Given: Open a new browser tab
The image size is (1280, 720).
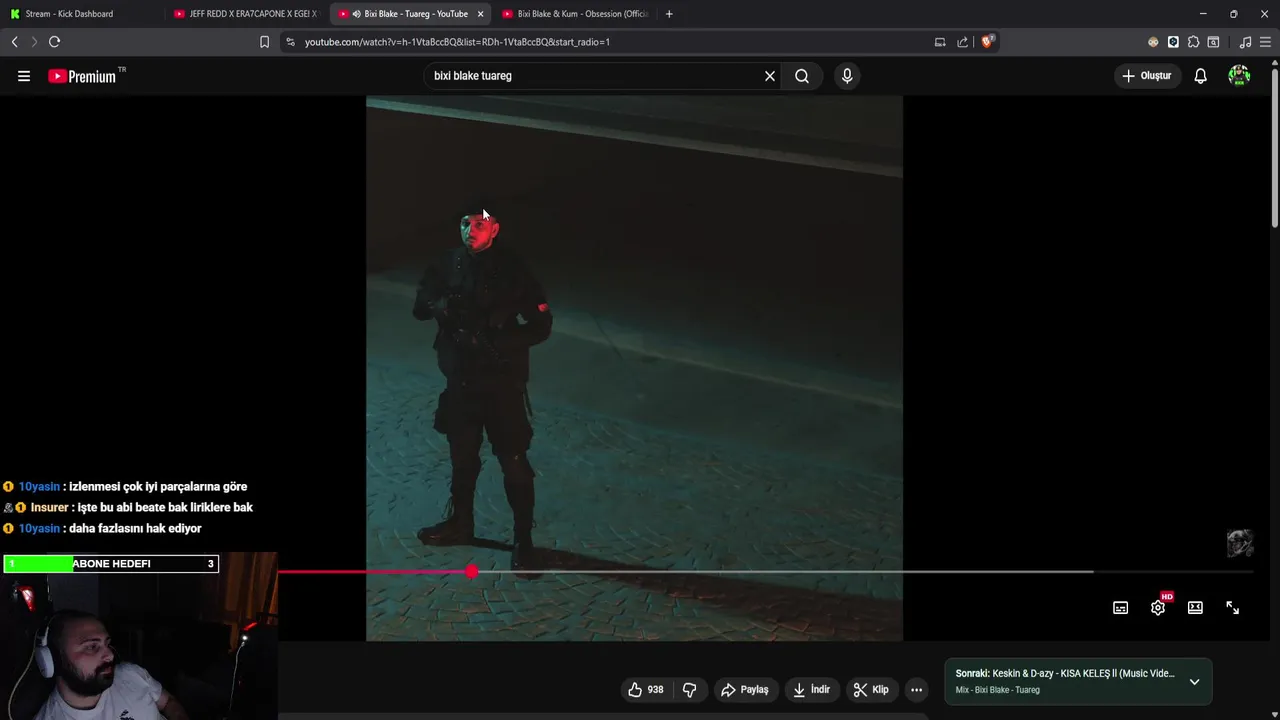Looking at the screenshot, I should click(x=669, y=14).
